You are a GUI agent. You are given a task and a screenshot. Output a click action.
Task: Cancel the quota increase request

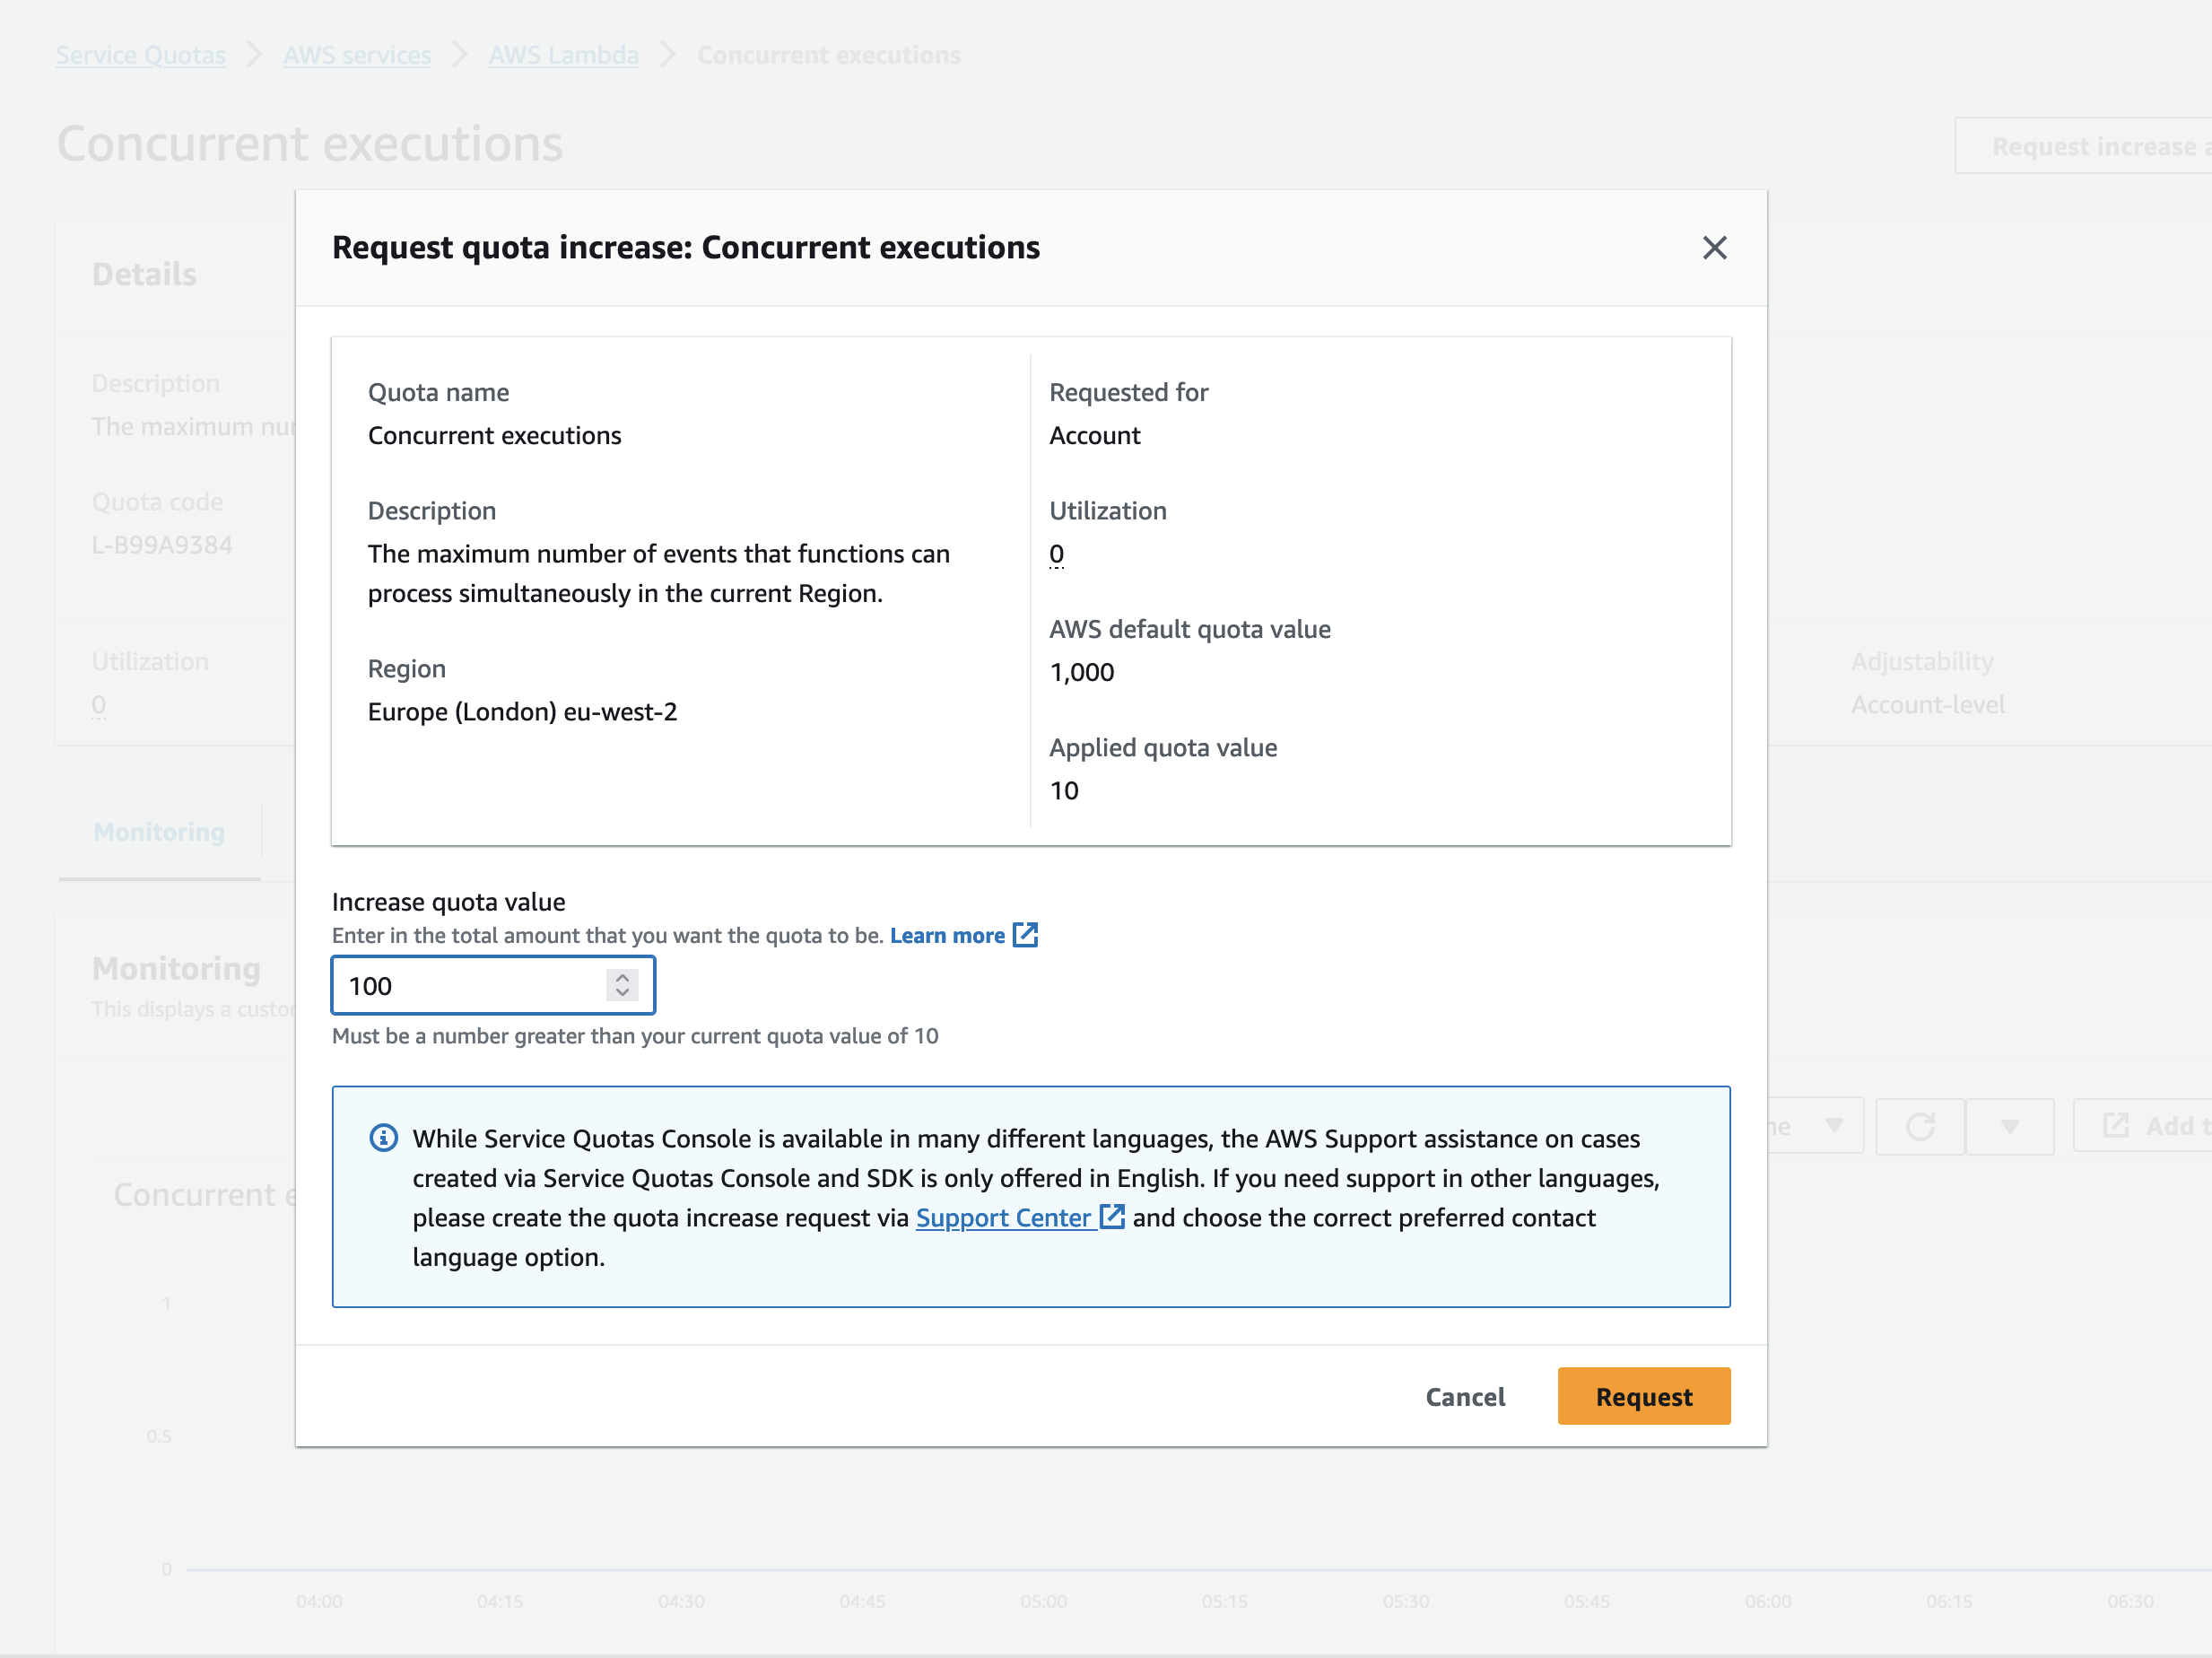1464,1396
